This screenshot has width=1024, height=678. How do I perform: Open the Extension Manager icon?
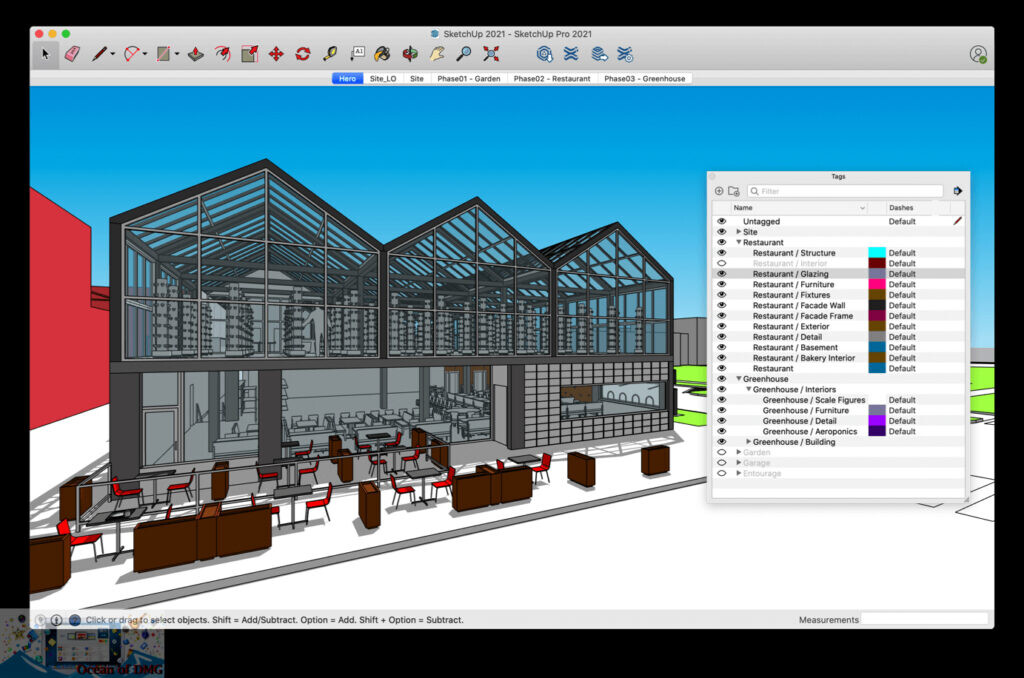[x=626, y=54]
